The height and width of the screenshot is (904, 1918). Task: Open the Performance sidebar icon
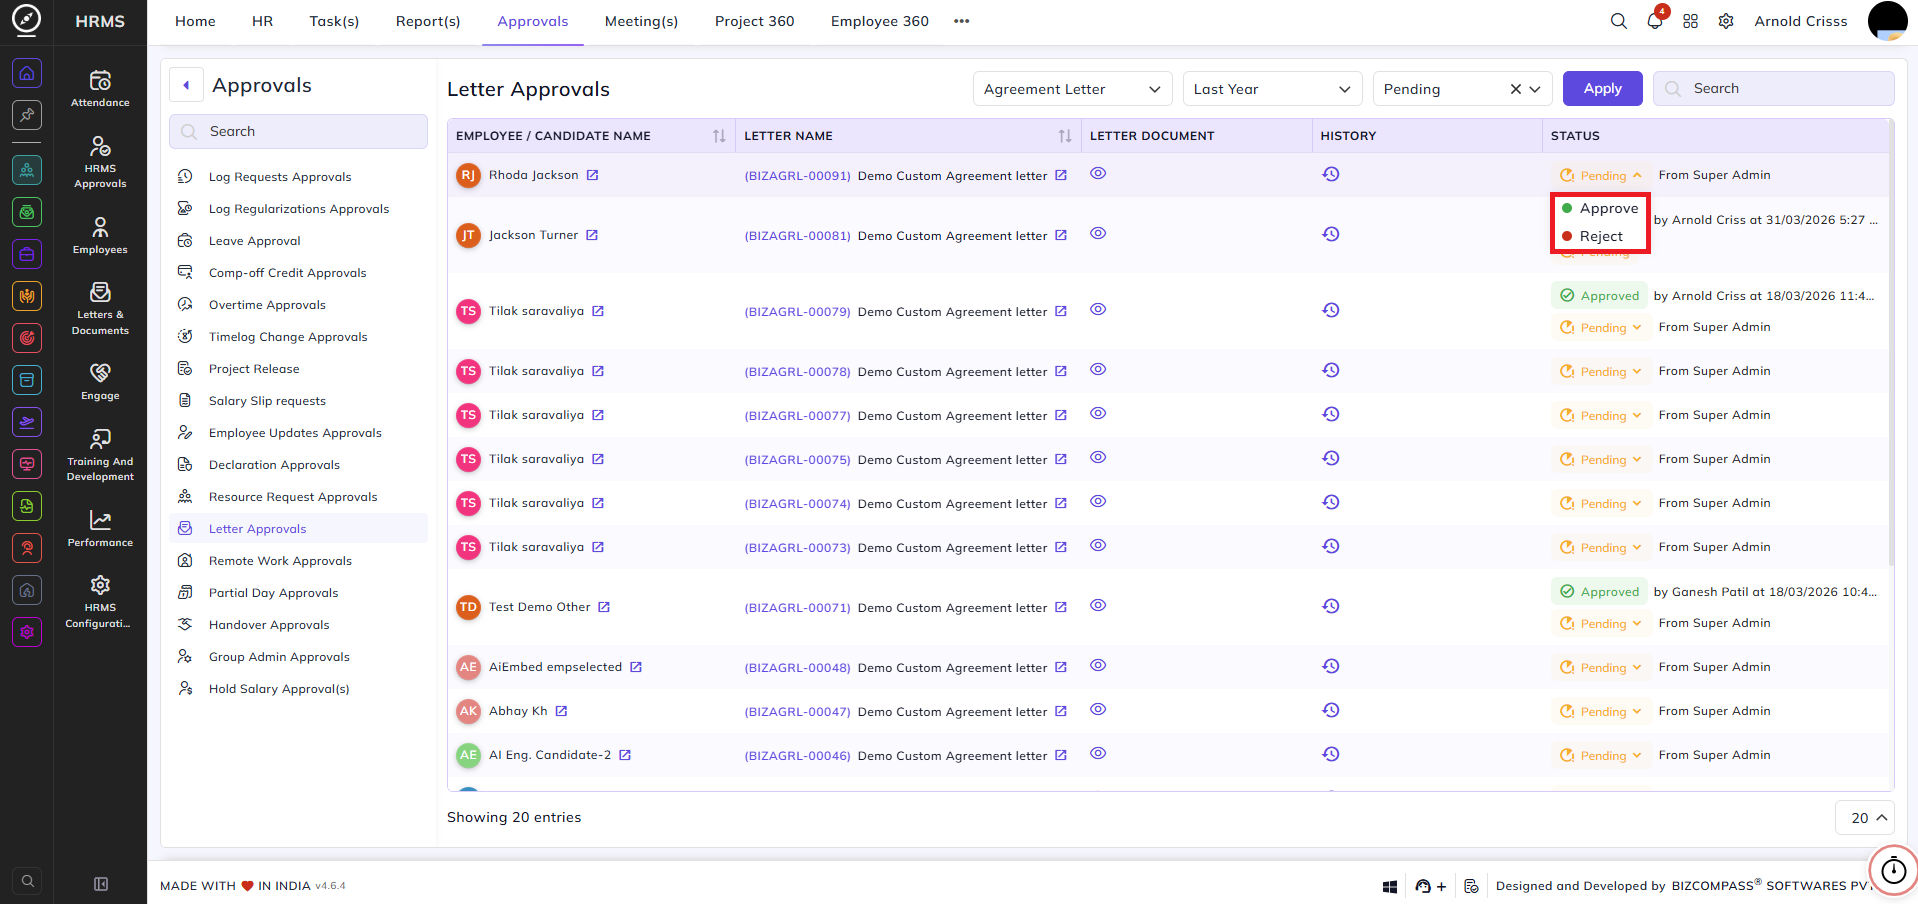pyautogui.click(x=100, y=528)
